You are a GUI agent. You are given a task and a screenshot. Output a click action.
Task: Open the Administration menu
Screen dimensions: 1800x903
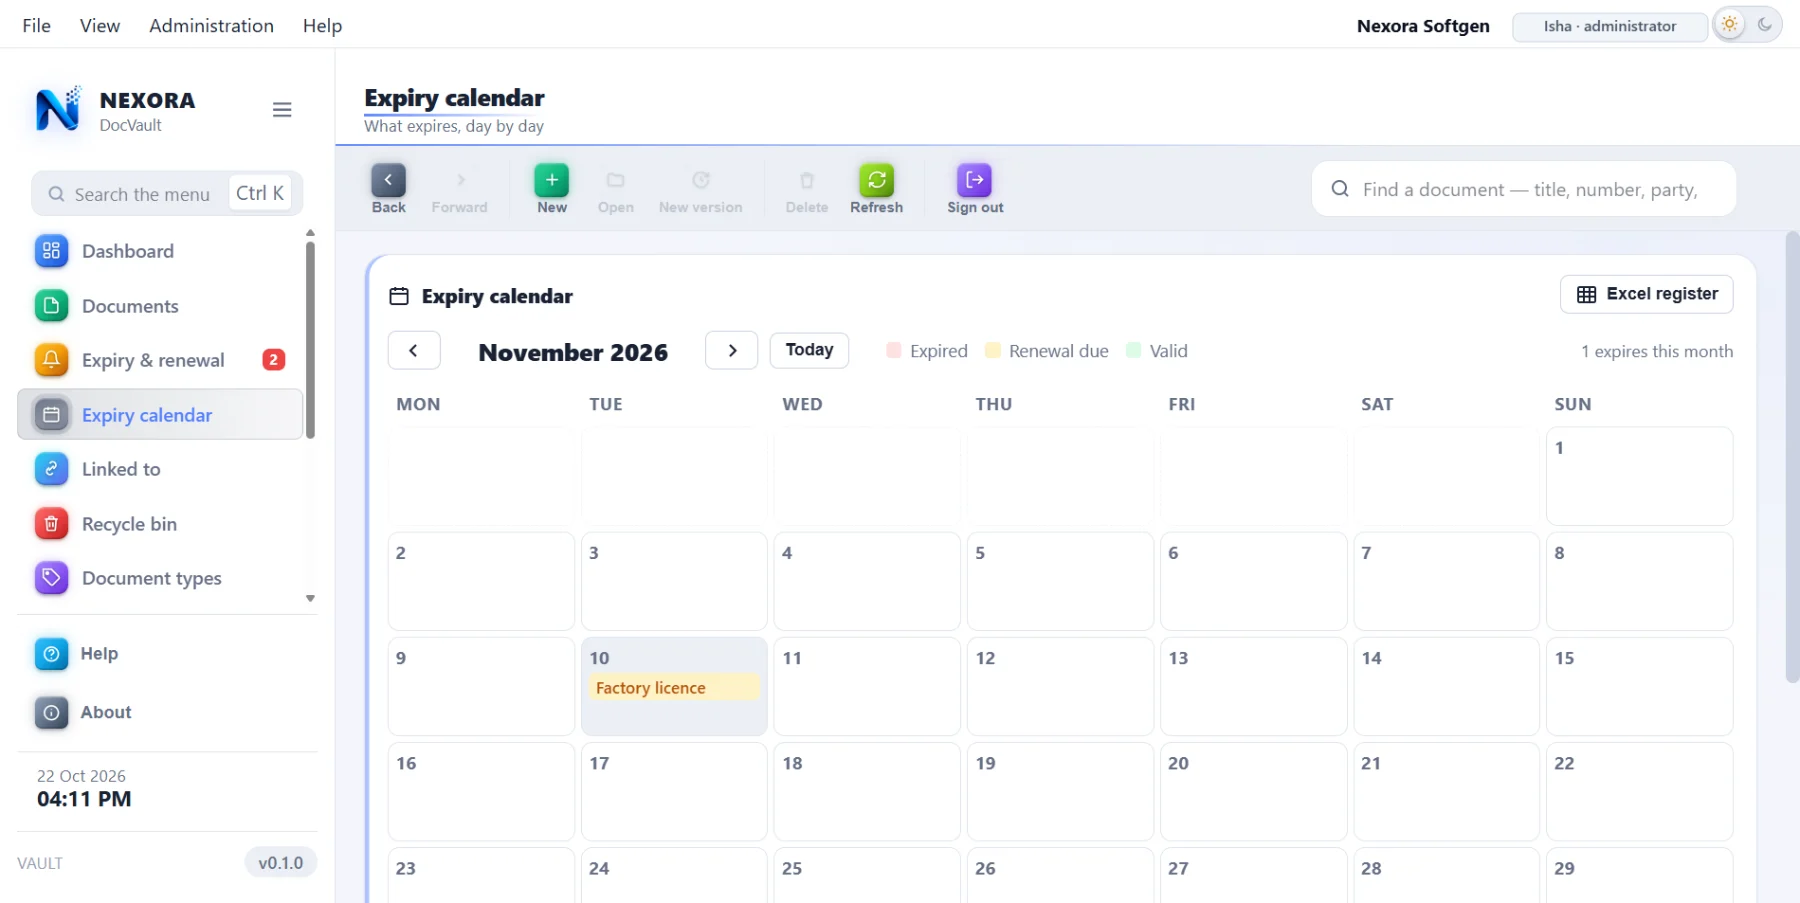[211, 26]
